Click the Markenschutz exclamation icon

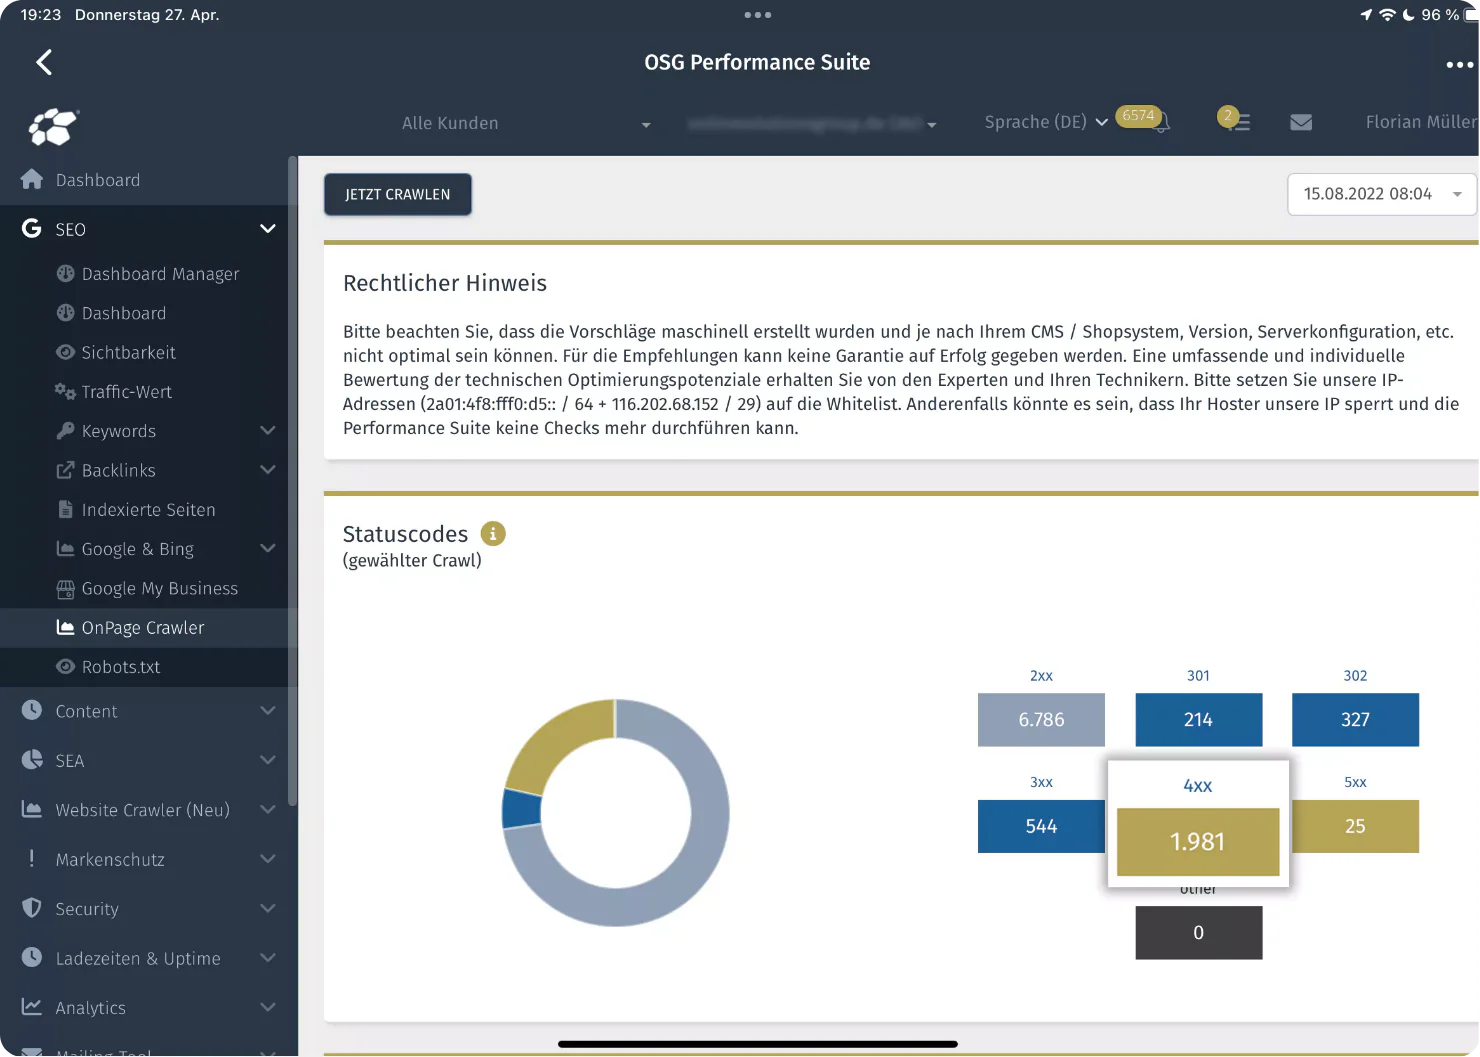coord(32,858)
